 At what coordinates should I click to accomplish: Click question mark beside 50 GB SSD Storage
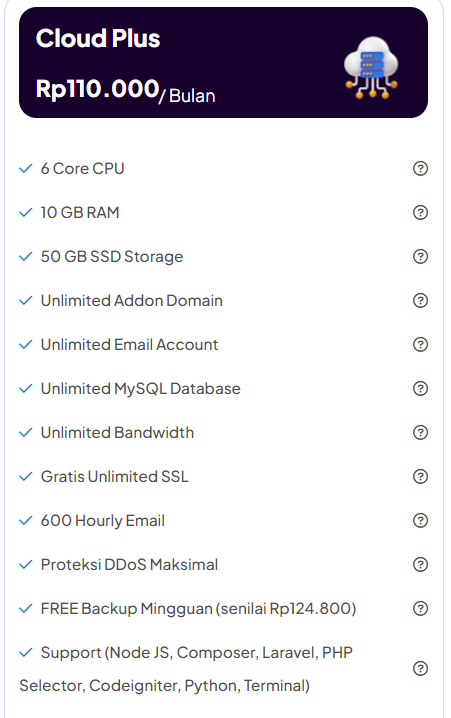(x=420, y=256)
